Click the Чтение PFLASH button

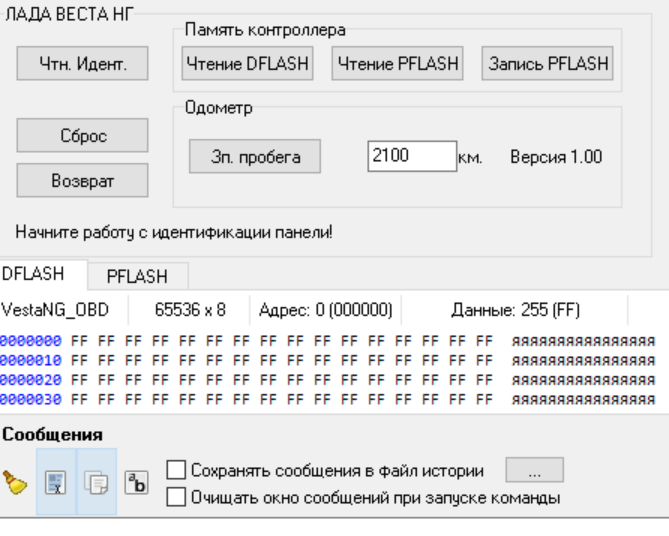pyautogui.click(x=398, y=64)
